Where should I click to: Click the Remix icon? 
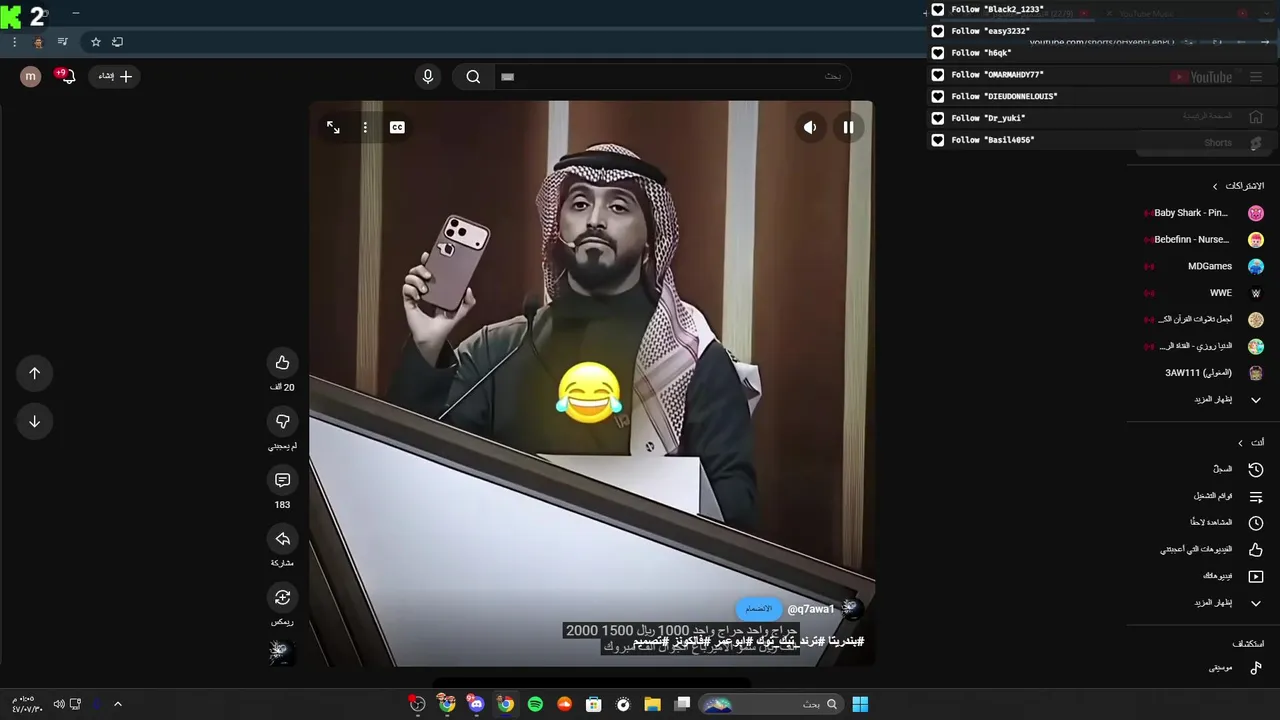pyautogui.click(x=282, y=598)
